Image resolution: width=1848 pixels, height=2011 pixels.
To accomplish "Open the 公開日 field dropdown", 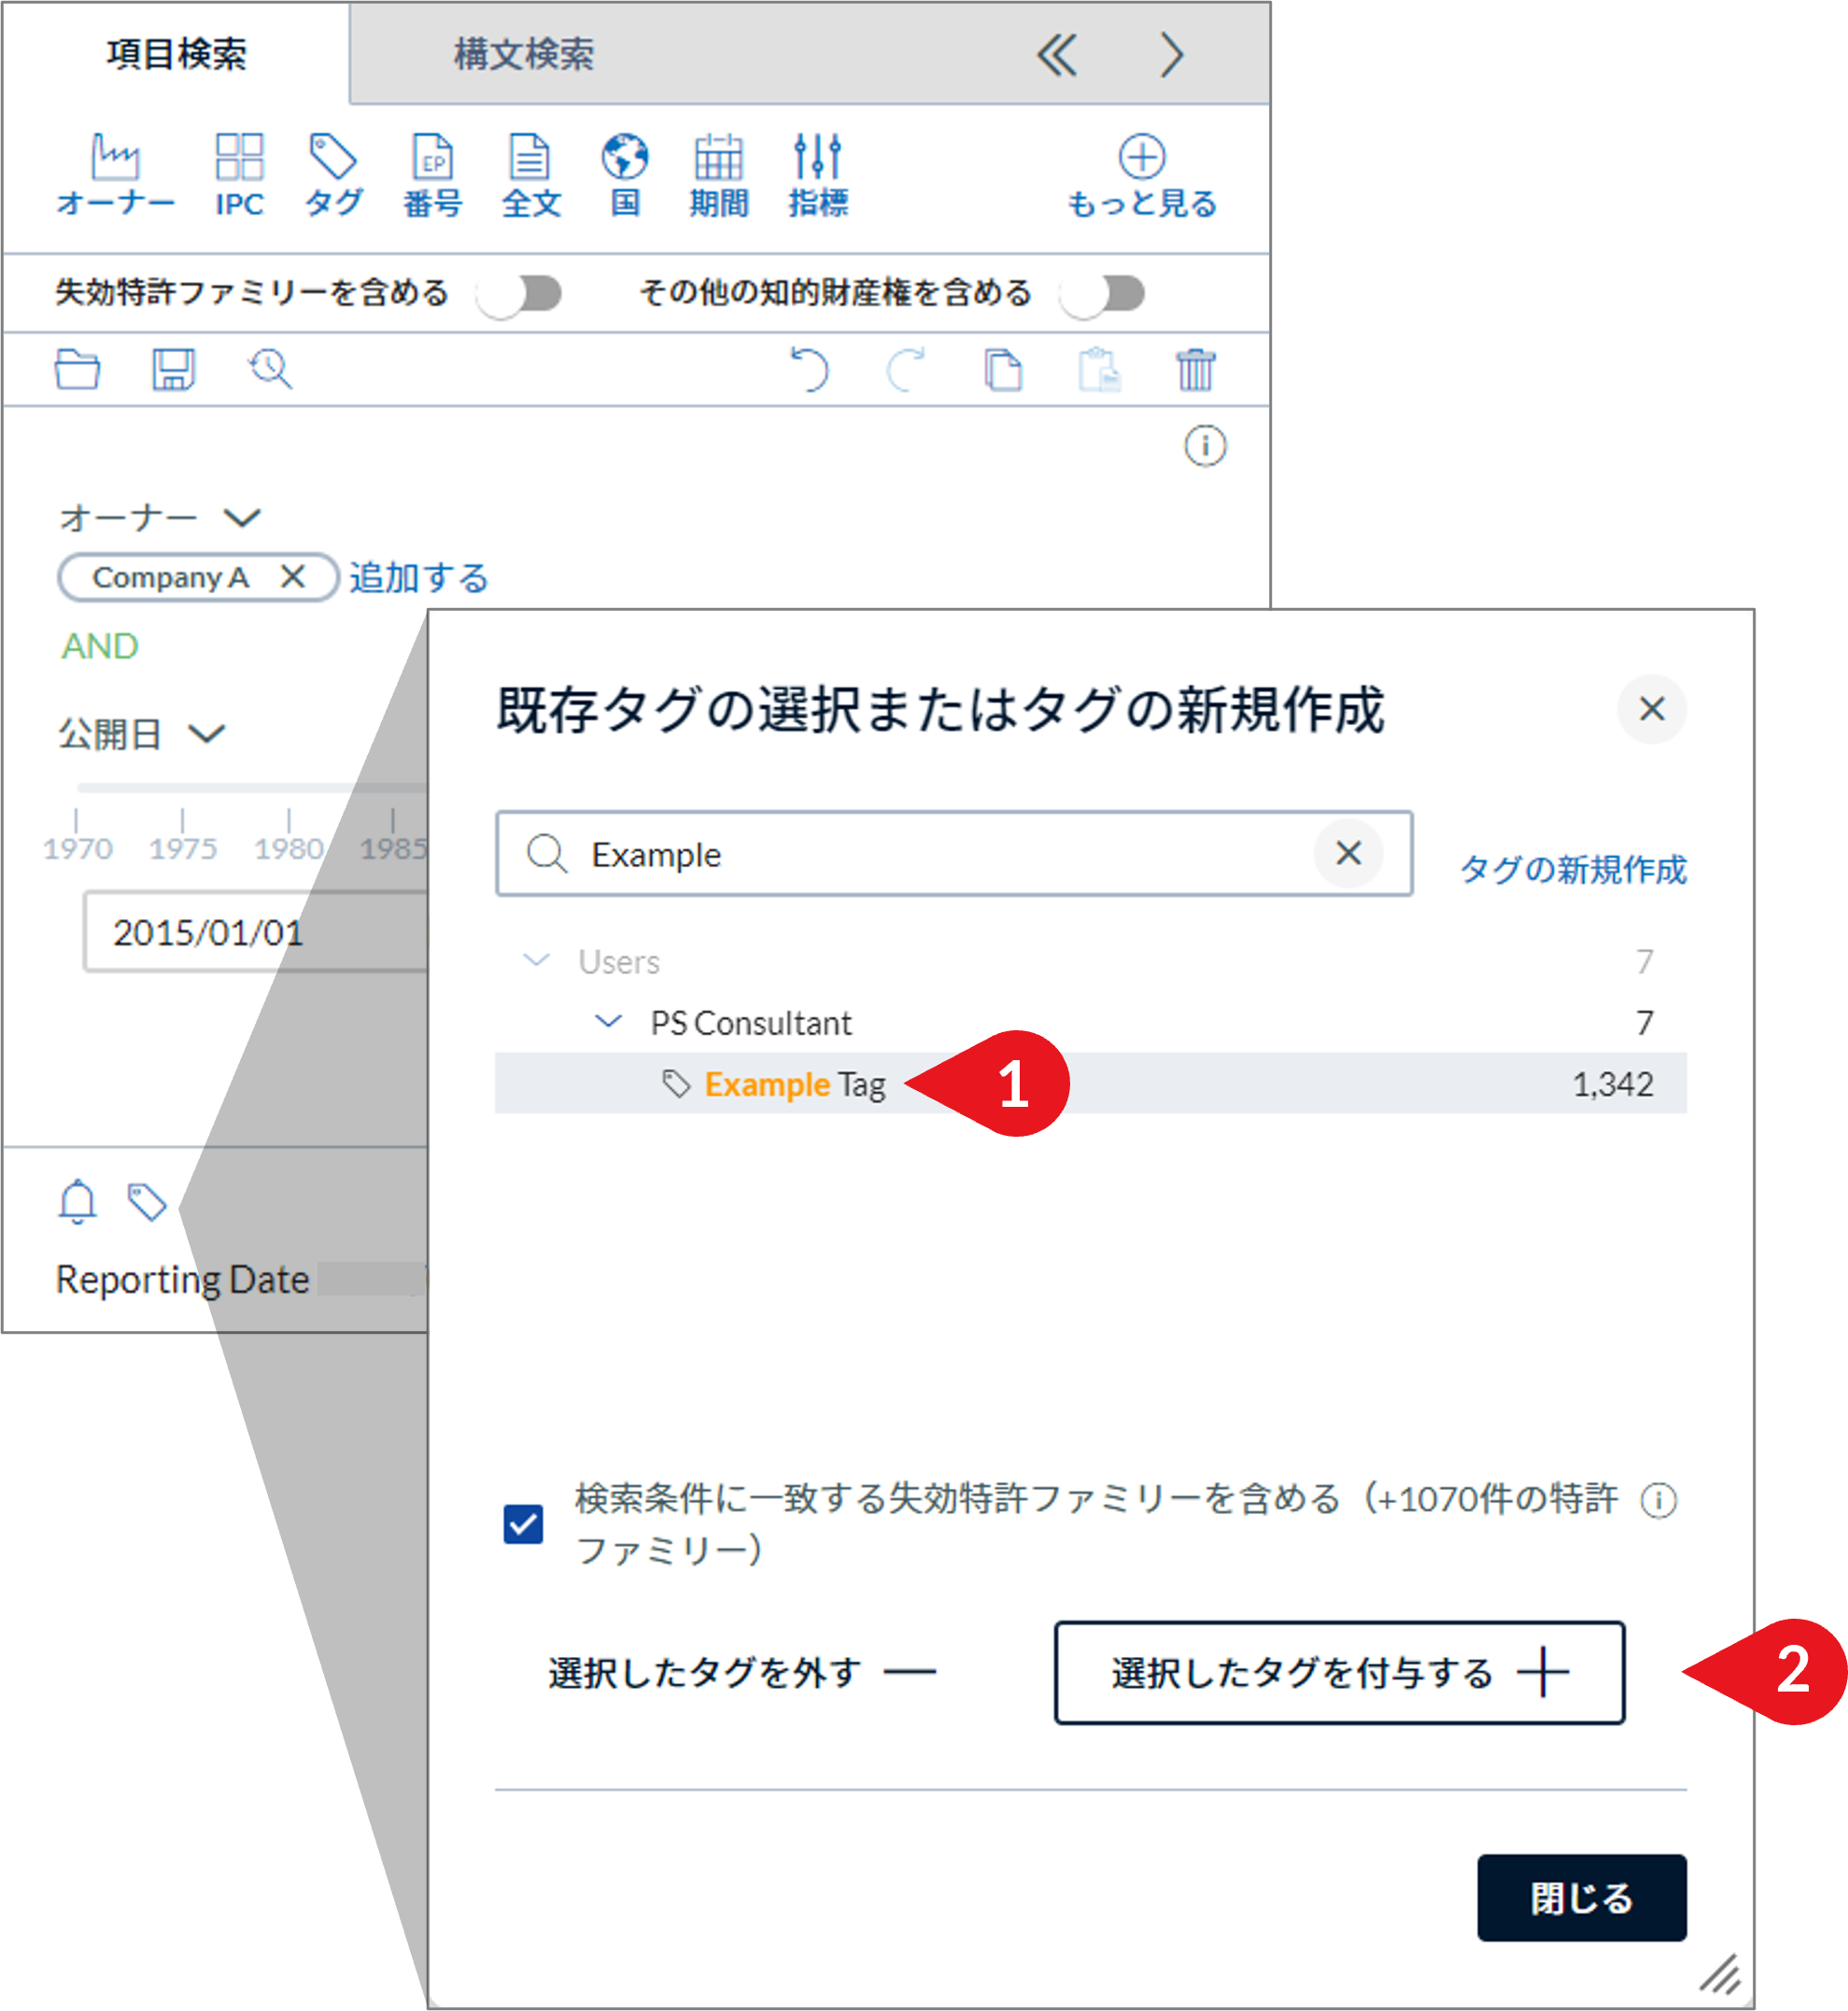I will (x=207, y=735).
